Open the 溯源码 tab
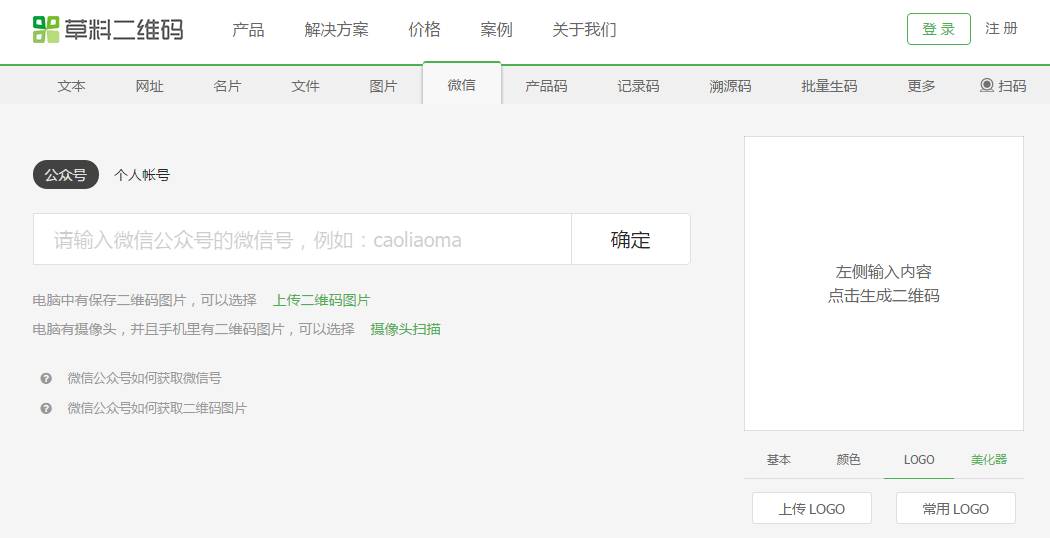Image resolution: width=1050 pixels, height=538 pixels. [730, 86]
